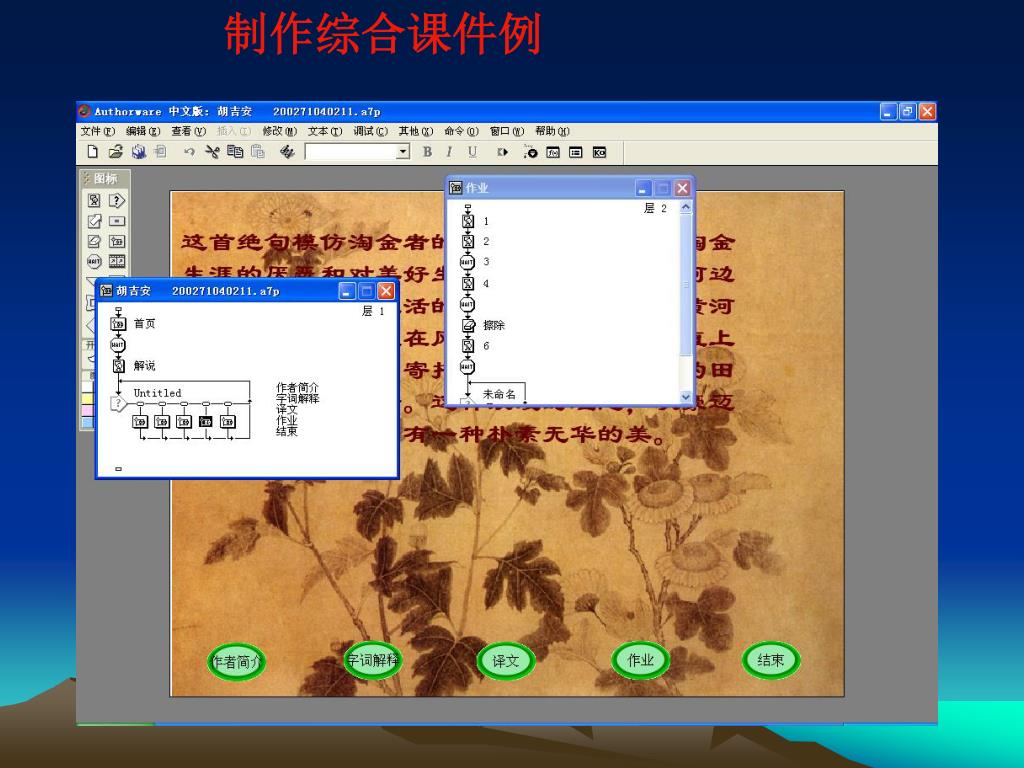The width and height of the screenshot is (1024, 768).
Task: Click the pink color swatch in icon palette
Action: tap(88, 411)
